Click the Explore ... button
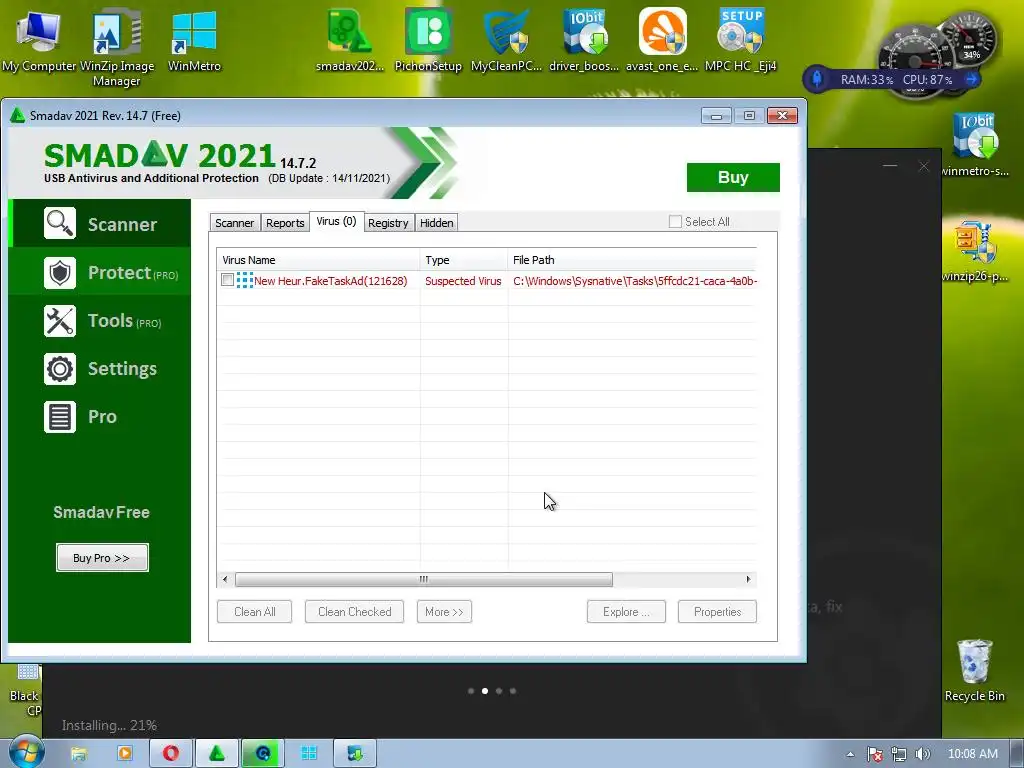 click(626, 612)
